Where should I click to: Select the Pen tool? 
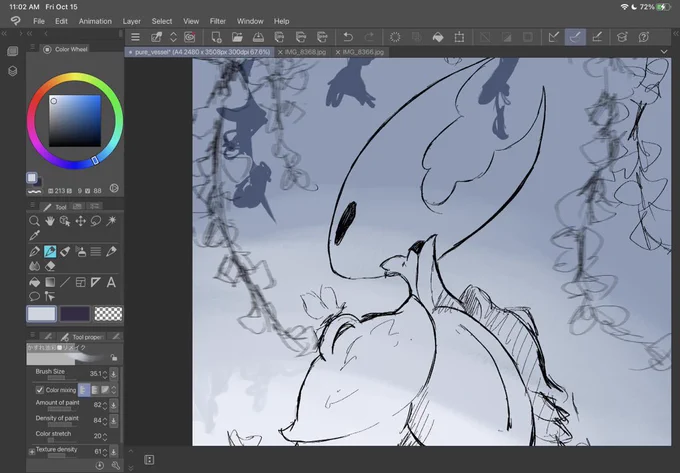[34, 251]
